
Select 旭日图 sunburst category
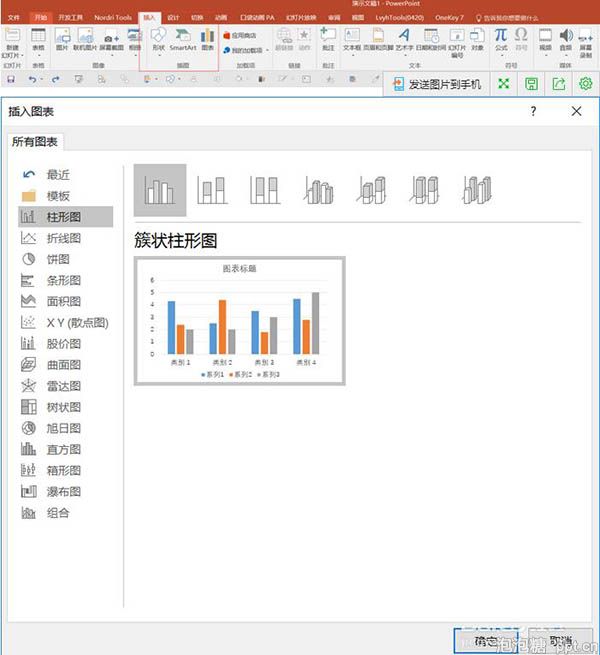[66, 428]
